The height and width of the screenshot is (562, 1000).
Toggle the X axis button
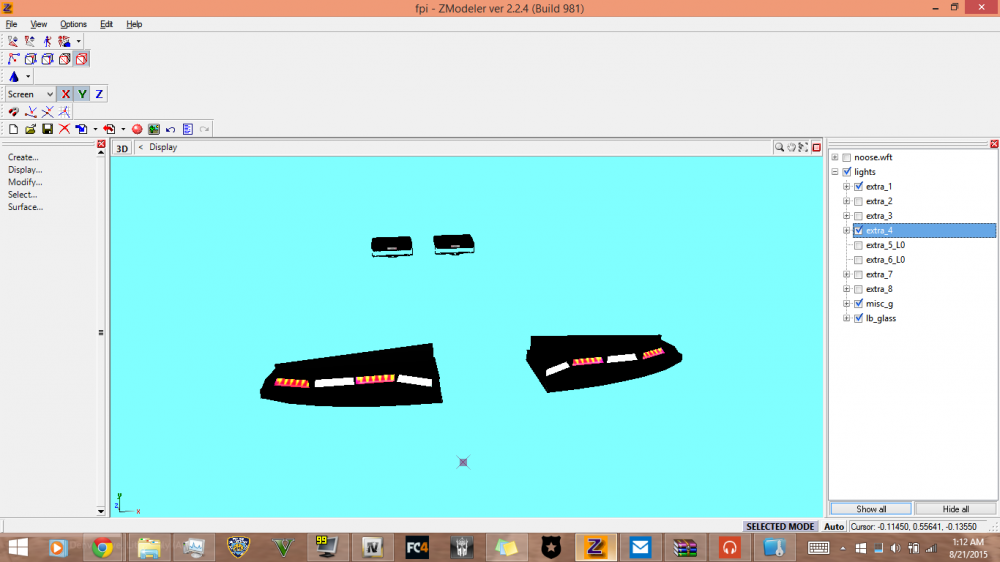(65, 94)
